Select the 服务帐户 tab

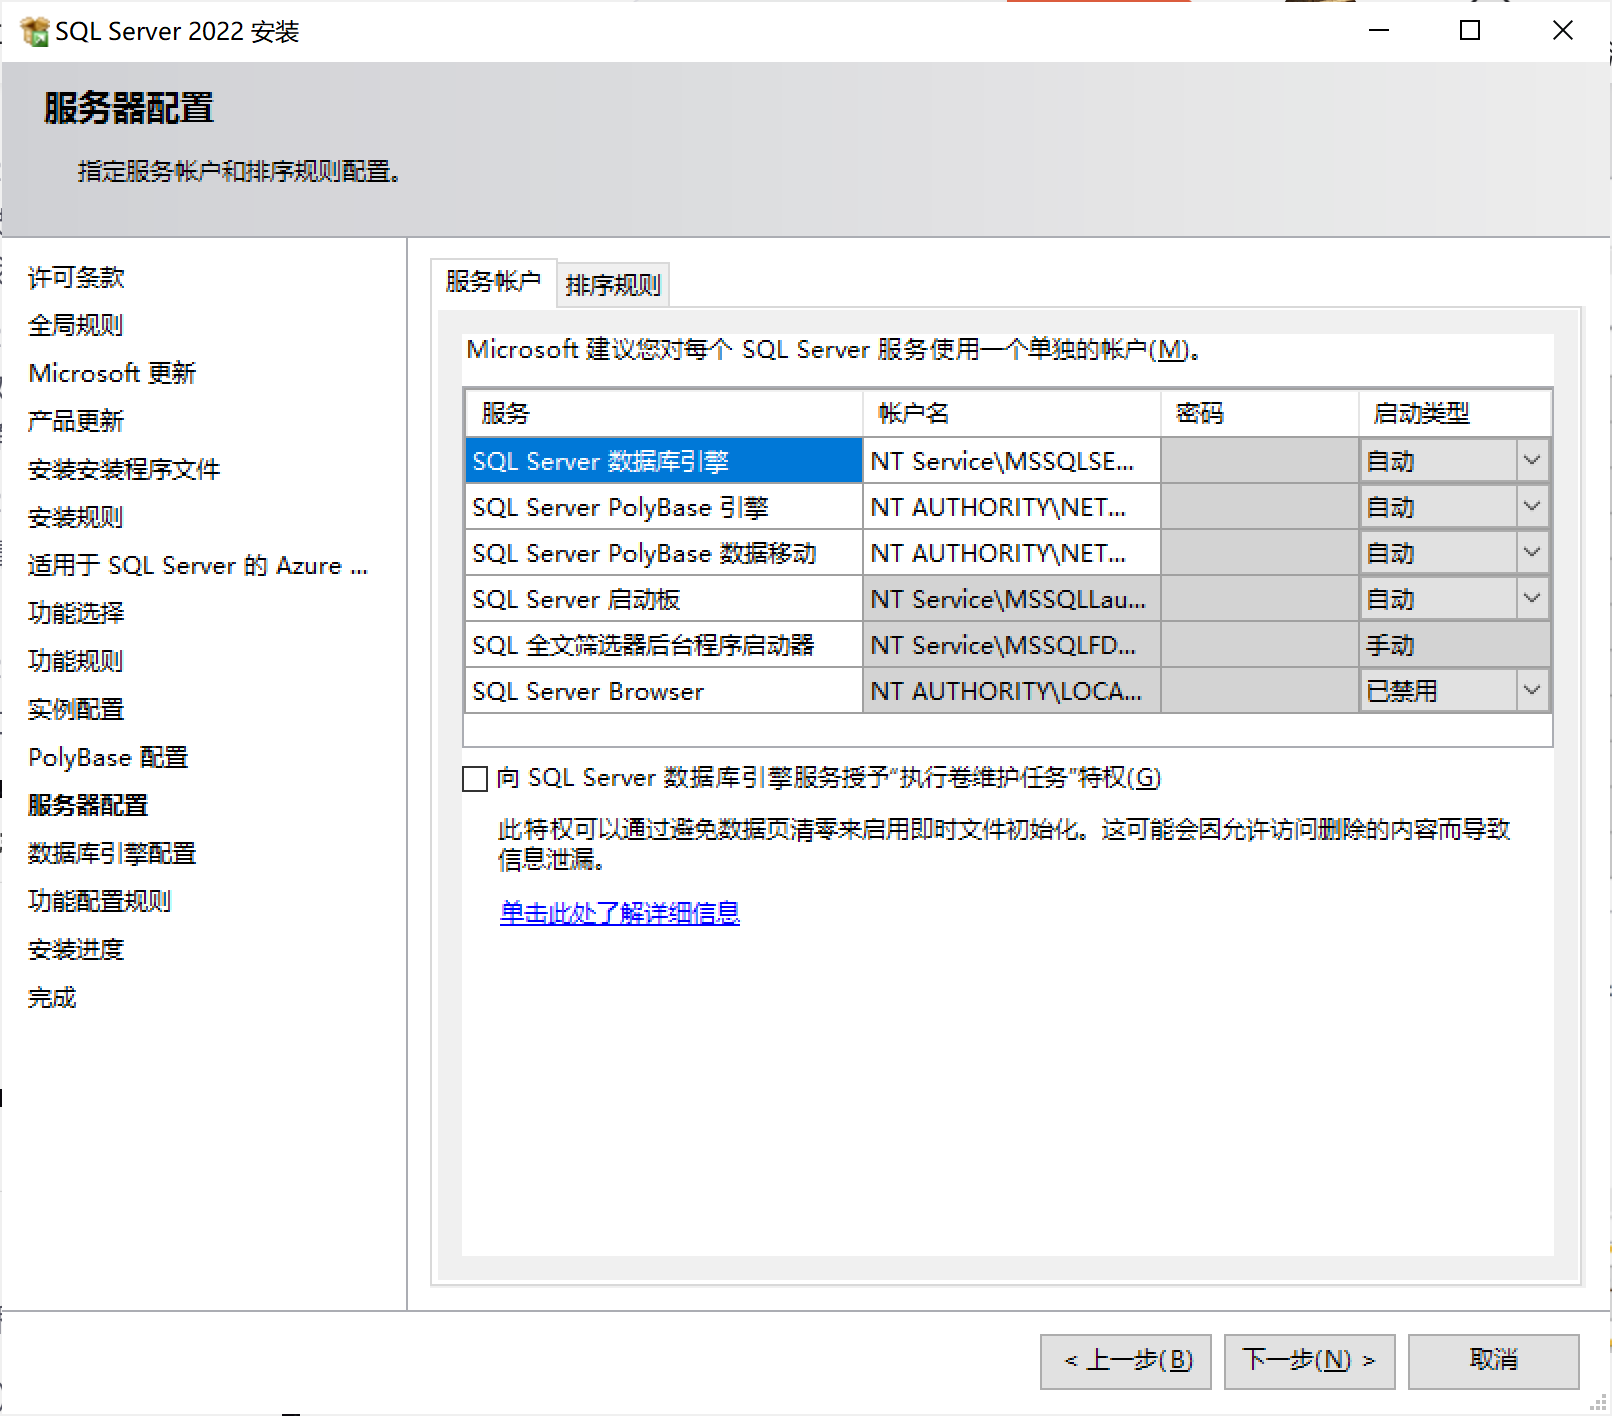pos(493,282)
